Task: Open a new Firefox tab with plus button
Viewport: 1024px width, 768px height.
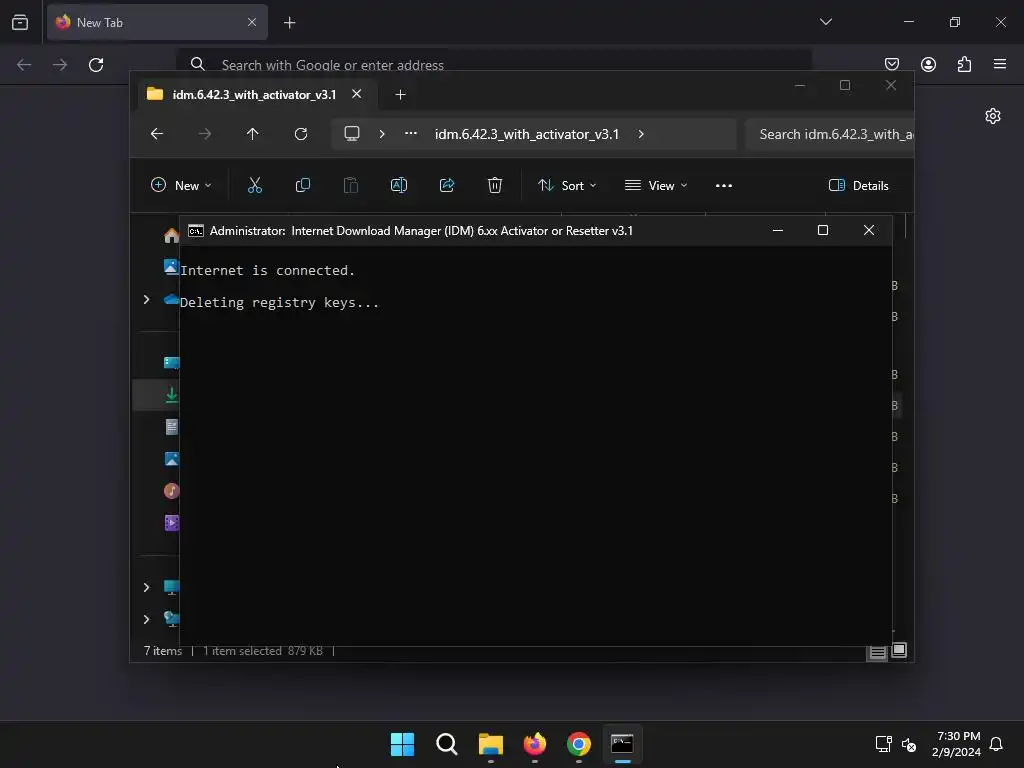Action: [289, 23]
